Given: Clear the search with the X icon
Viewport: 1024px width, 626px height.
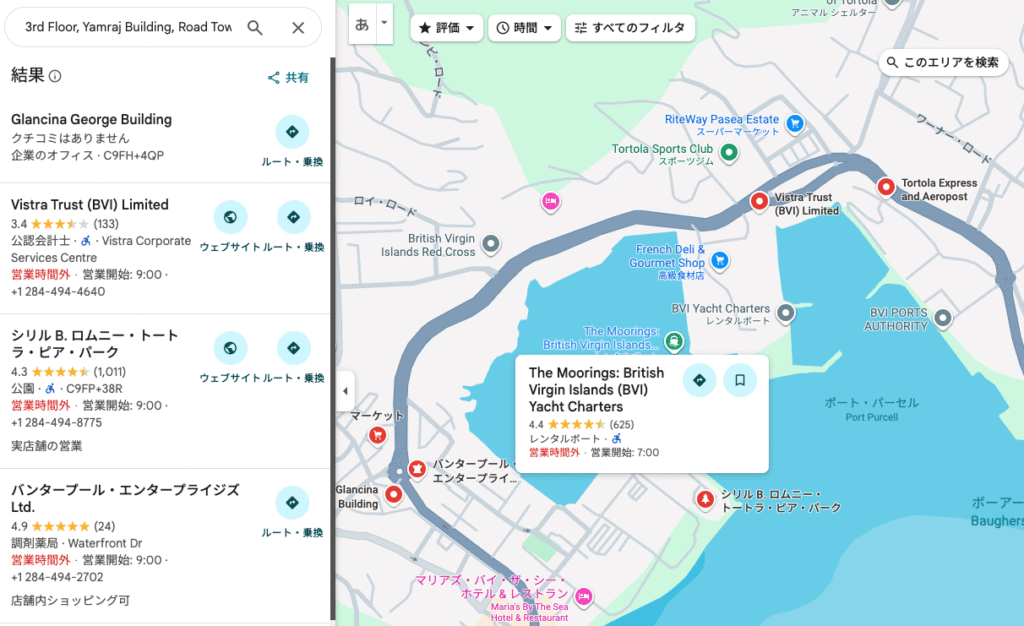Looking at the screenshot, I should 298,28.
